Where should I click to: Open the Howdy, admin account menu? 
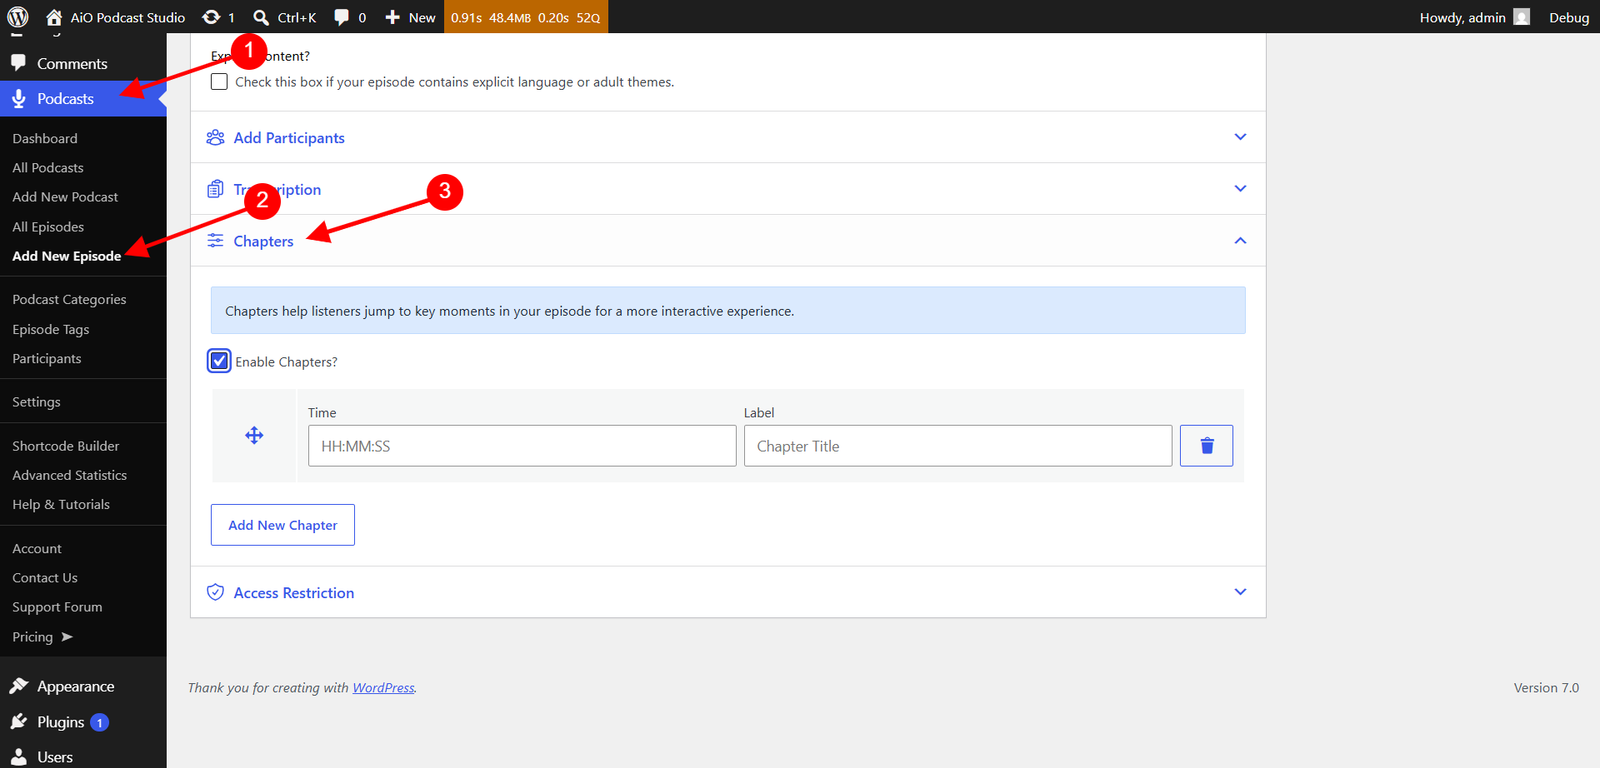click(x=1474, y=17)
